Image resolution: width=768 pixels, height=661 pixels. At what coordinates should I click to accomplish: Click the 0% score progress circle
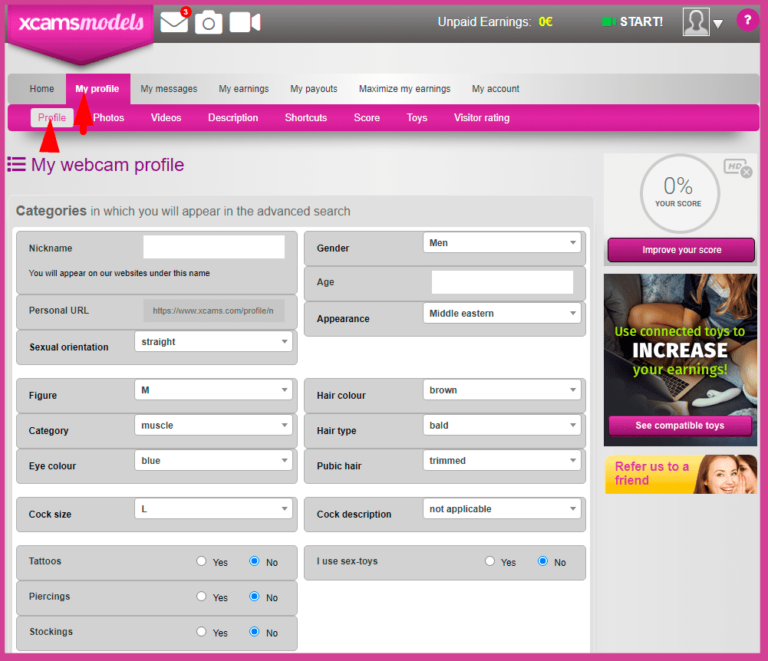coord(680,193)
